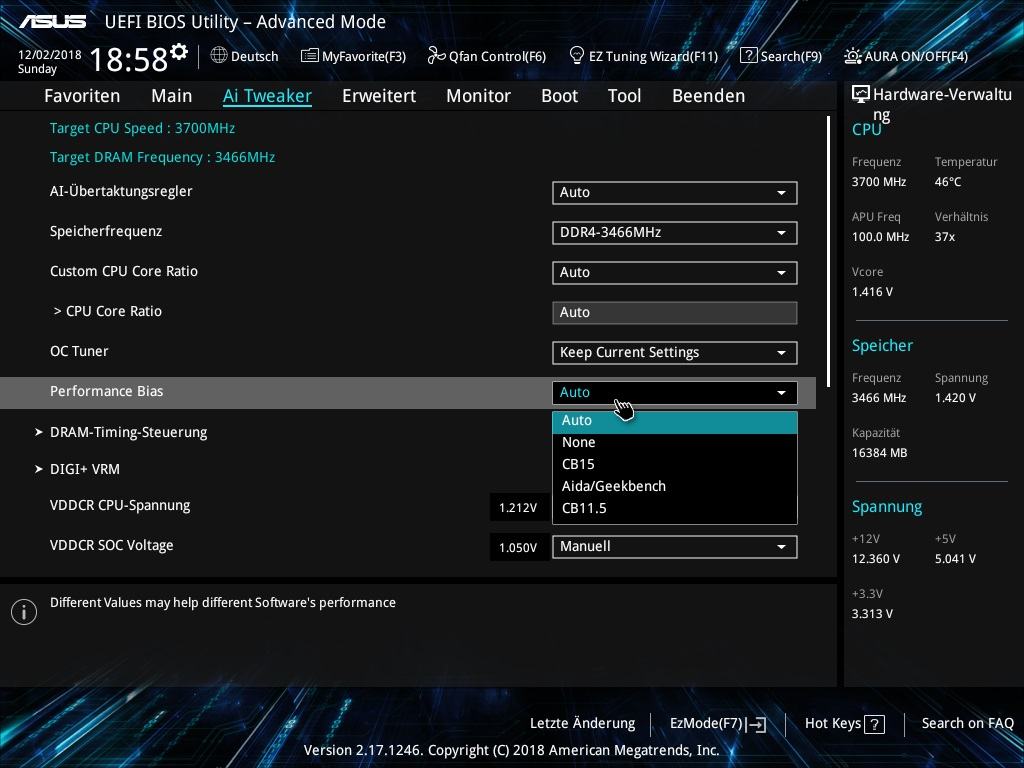Open the Beenden tab
This screenshot has height=768, width=1024.
coord(709,96)
